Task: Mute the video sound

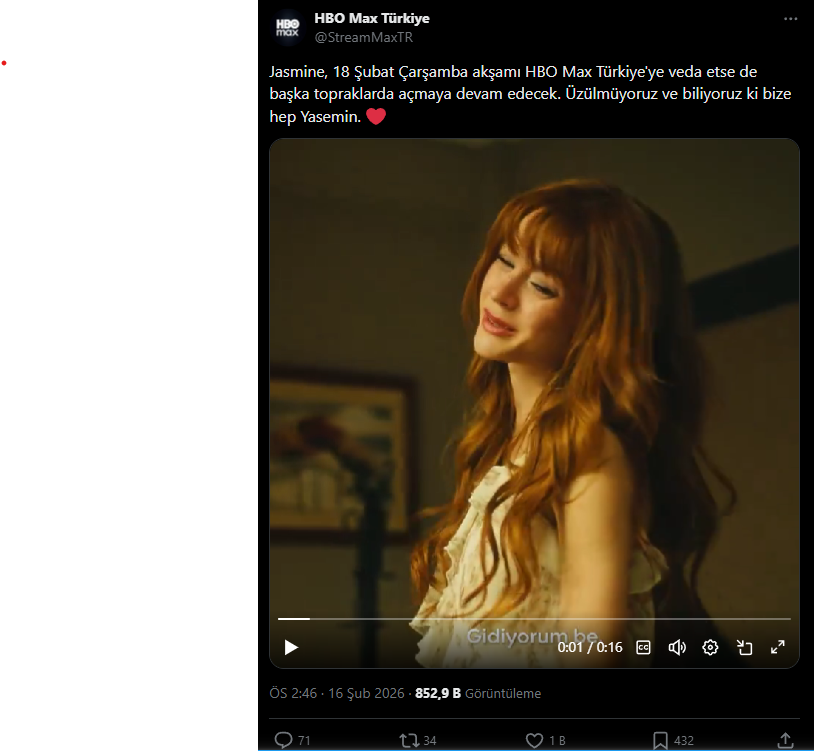Action: coord(677,647)
